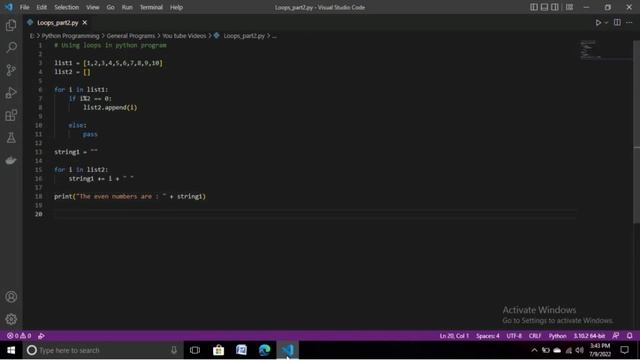Select interpreter 3.10.2 64-bit
This screenshot has height=360, width=640.
(589, 336)
